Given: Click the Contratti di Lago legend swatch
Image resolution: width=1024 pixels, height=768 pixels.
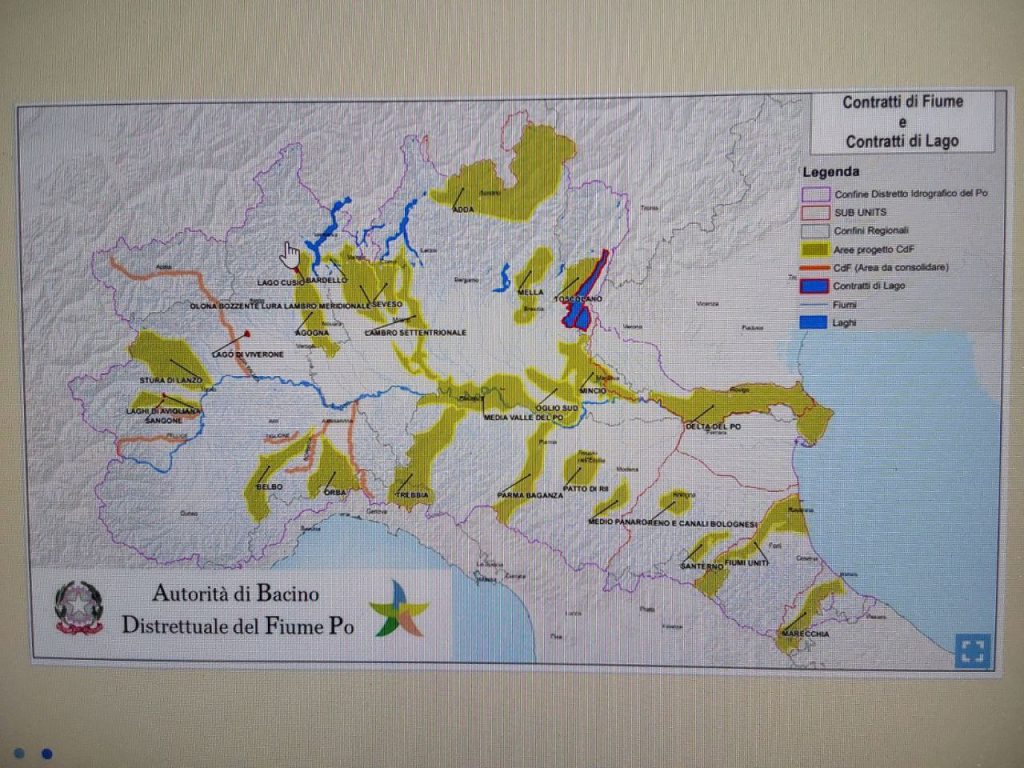Looking at the screenshot, I should click(x=816, y=286).
